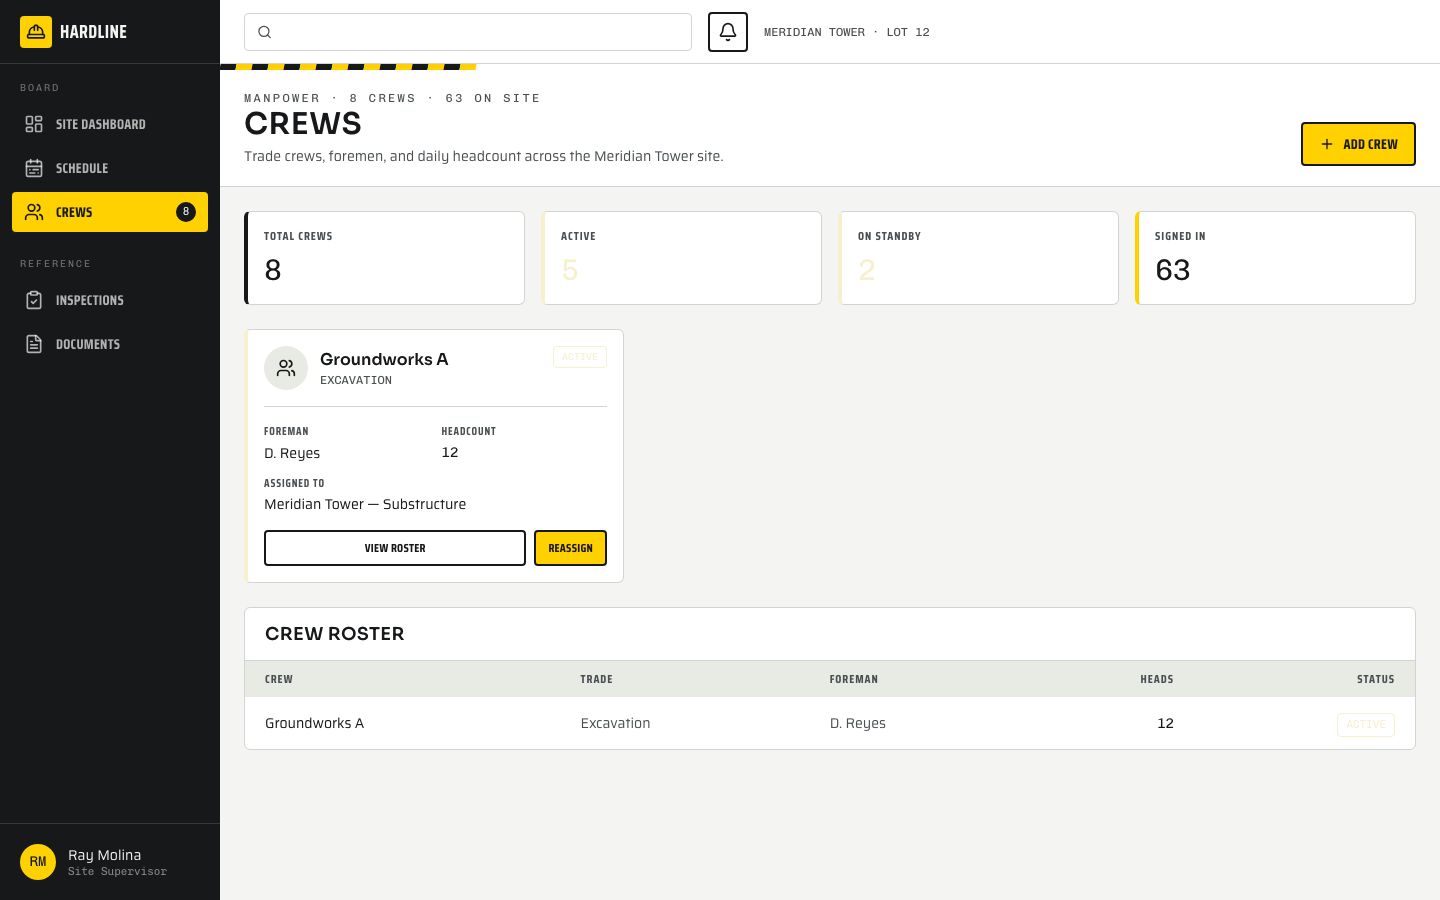Click the Site Dashboard grid icon
The height and width of the screenshot is (900, 1440).
coord(34,124)
